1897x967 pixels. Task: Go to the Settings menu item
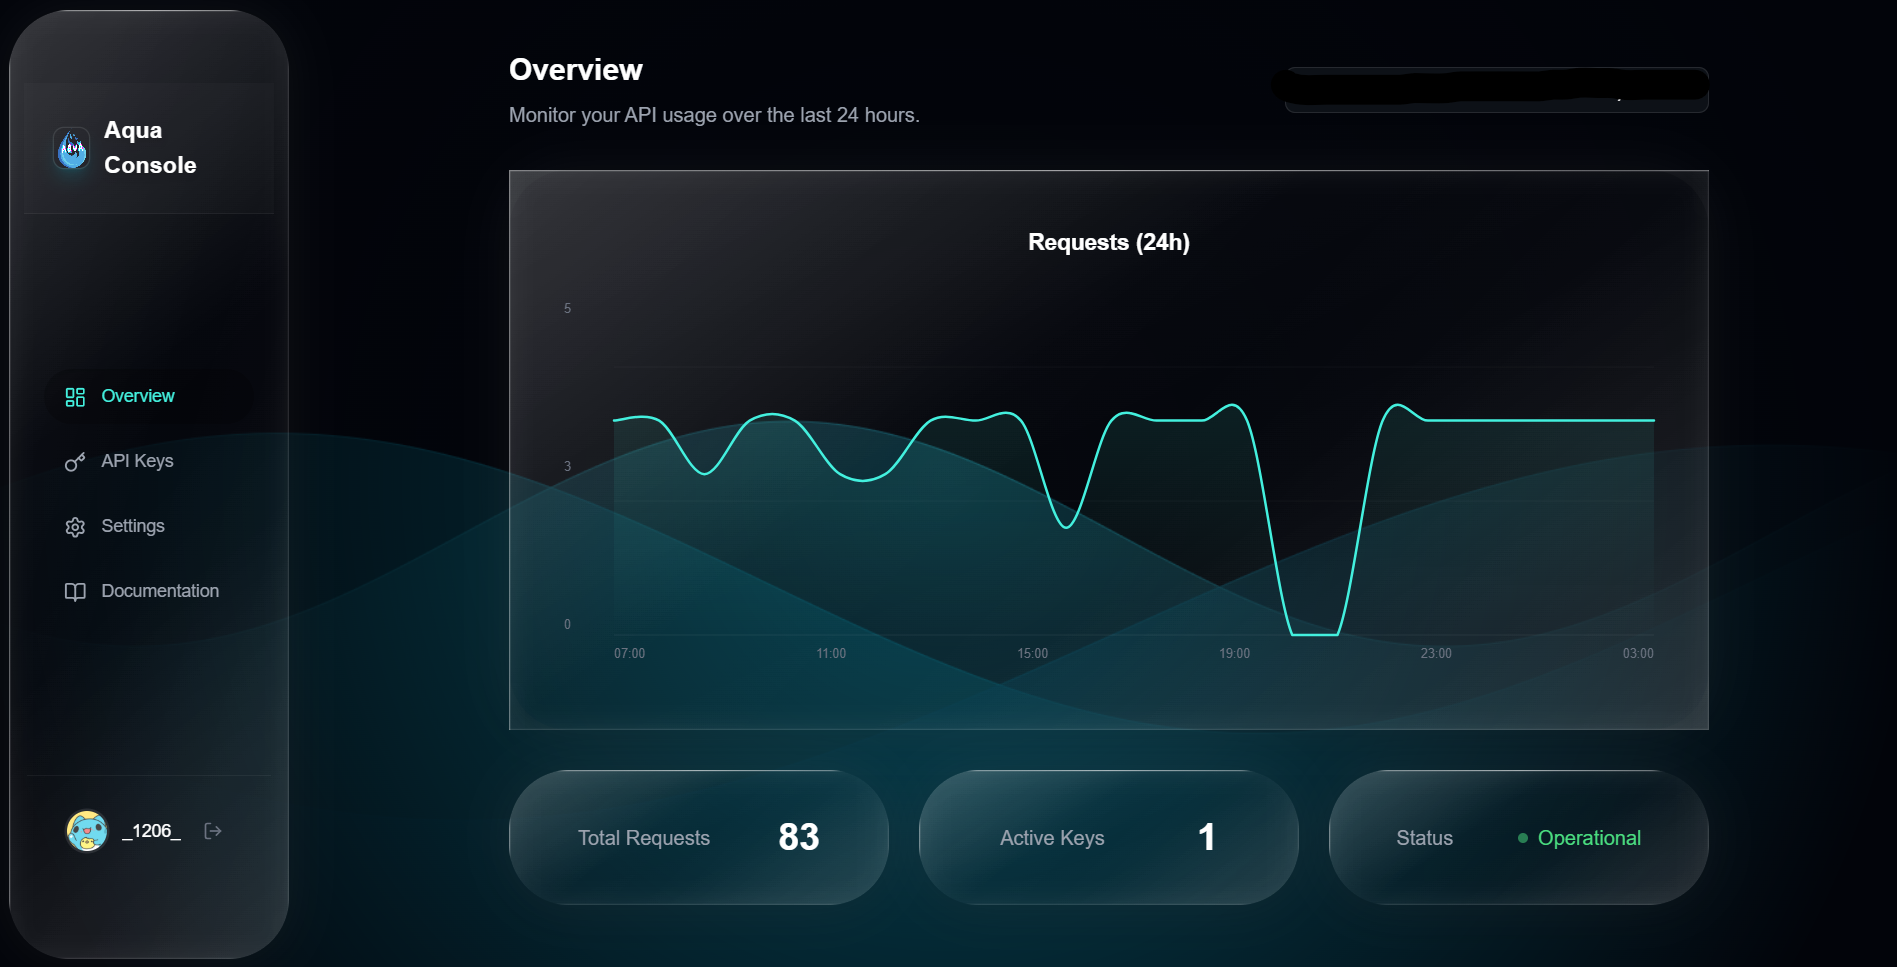click(x=133, y=526)
